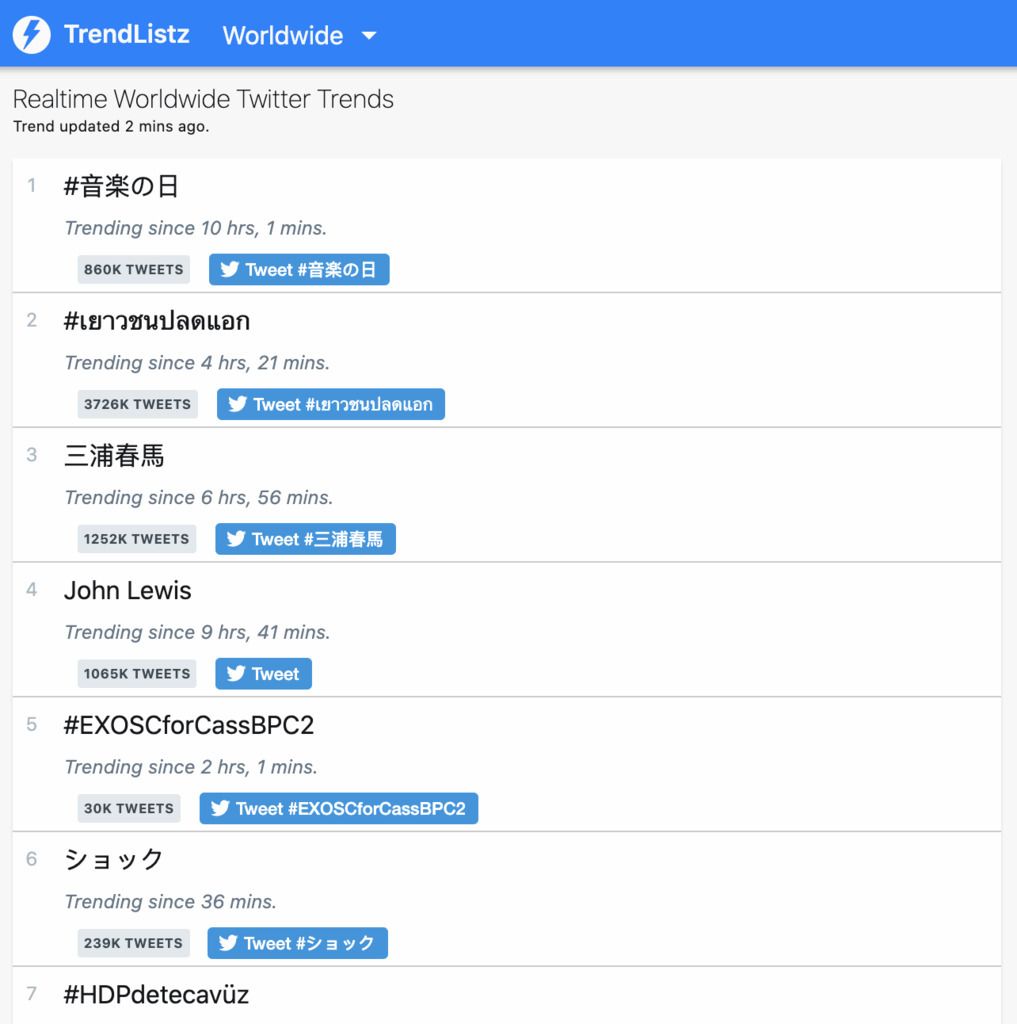Expand the Worldwide location dropdown arrow
Screen dimensions: 1017x1024
[x=369, y=35]
